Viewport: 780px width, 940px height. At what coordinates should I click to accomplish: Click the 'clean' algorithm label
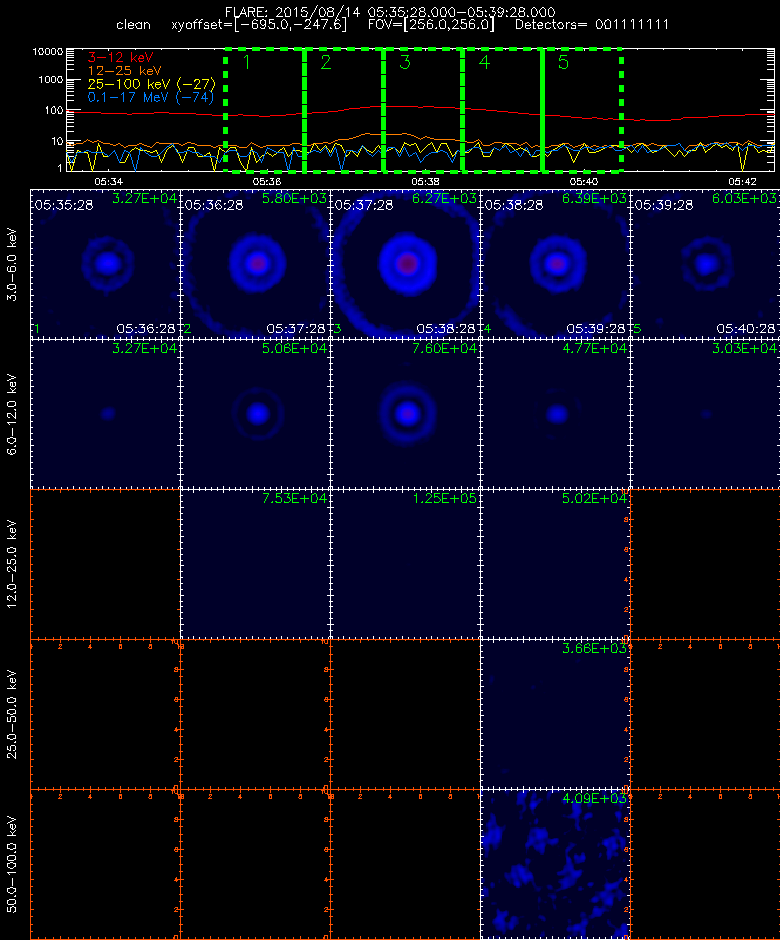(x=133, y=25)
